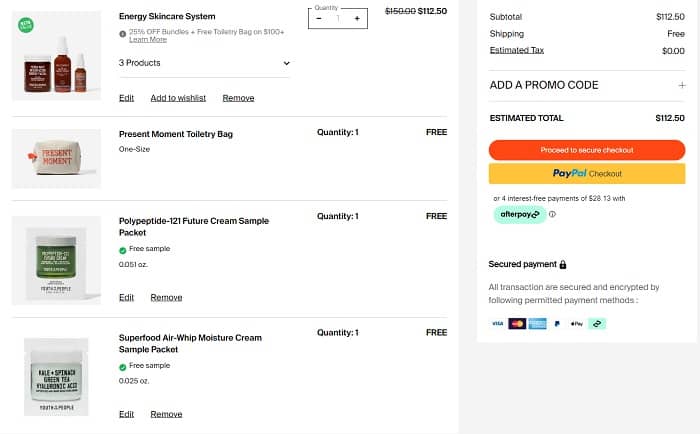This screenshot has width=700, height=434.
Task: Proceed to secure checkout
Action: (x=586, y=150)
